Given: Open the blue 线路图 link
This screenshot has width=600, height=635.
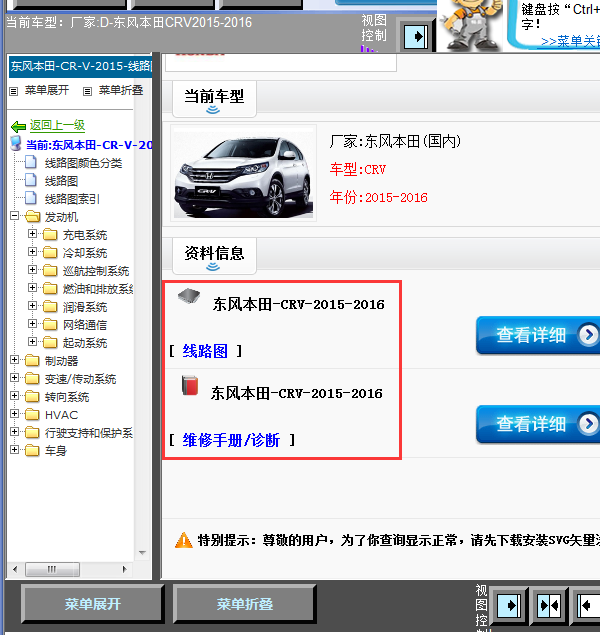Looking at the screenshot, I should [x=205, y=351].
